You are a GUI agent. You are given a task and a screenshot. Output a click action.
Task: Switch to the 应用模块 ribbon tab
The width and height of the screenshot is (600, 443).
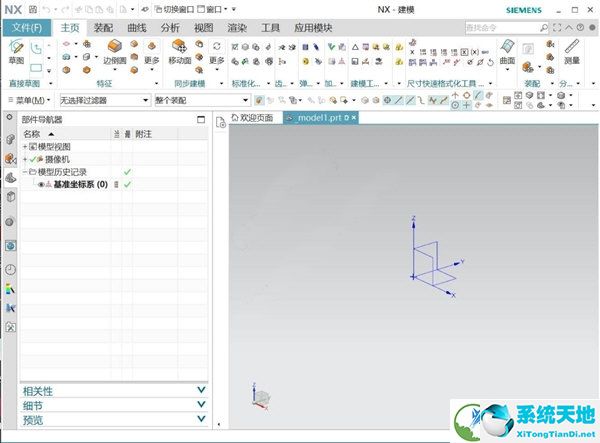tap(313, 28)
